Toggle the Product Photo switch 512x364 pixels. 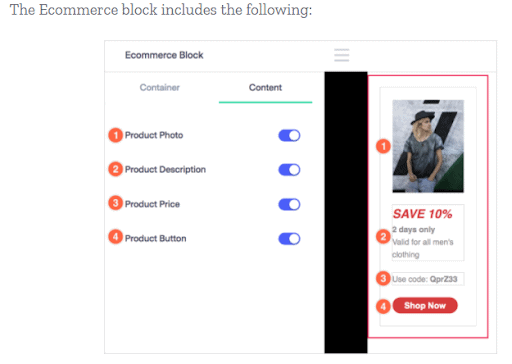[289, 136]
